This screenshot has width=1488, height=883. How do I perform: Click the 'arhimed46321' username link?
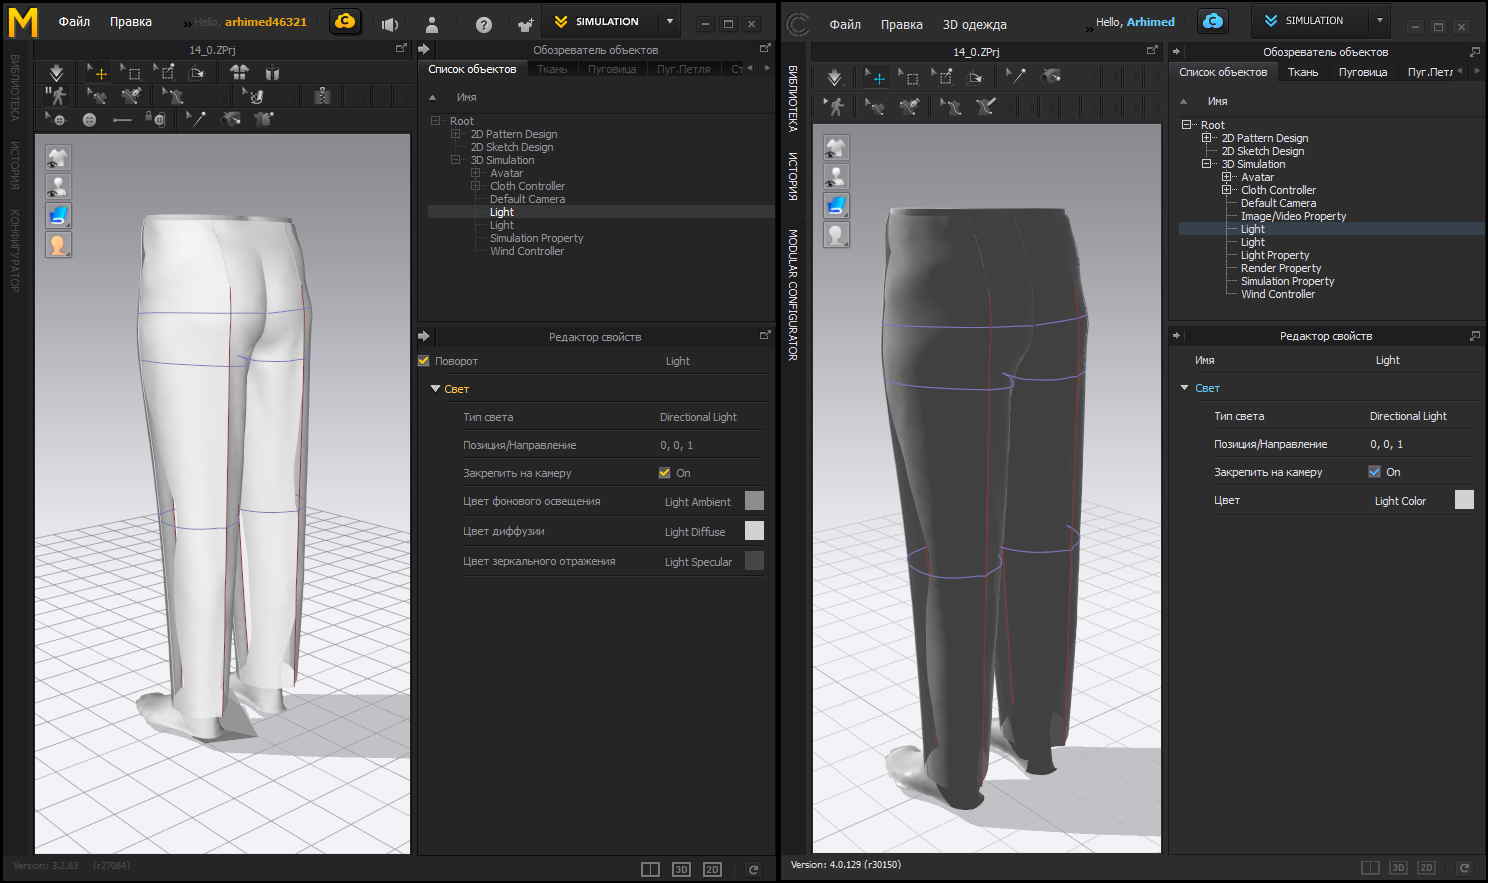[265, 22]
